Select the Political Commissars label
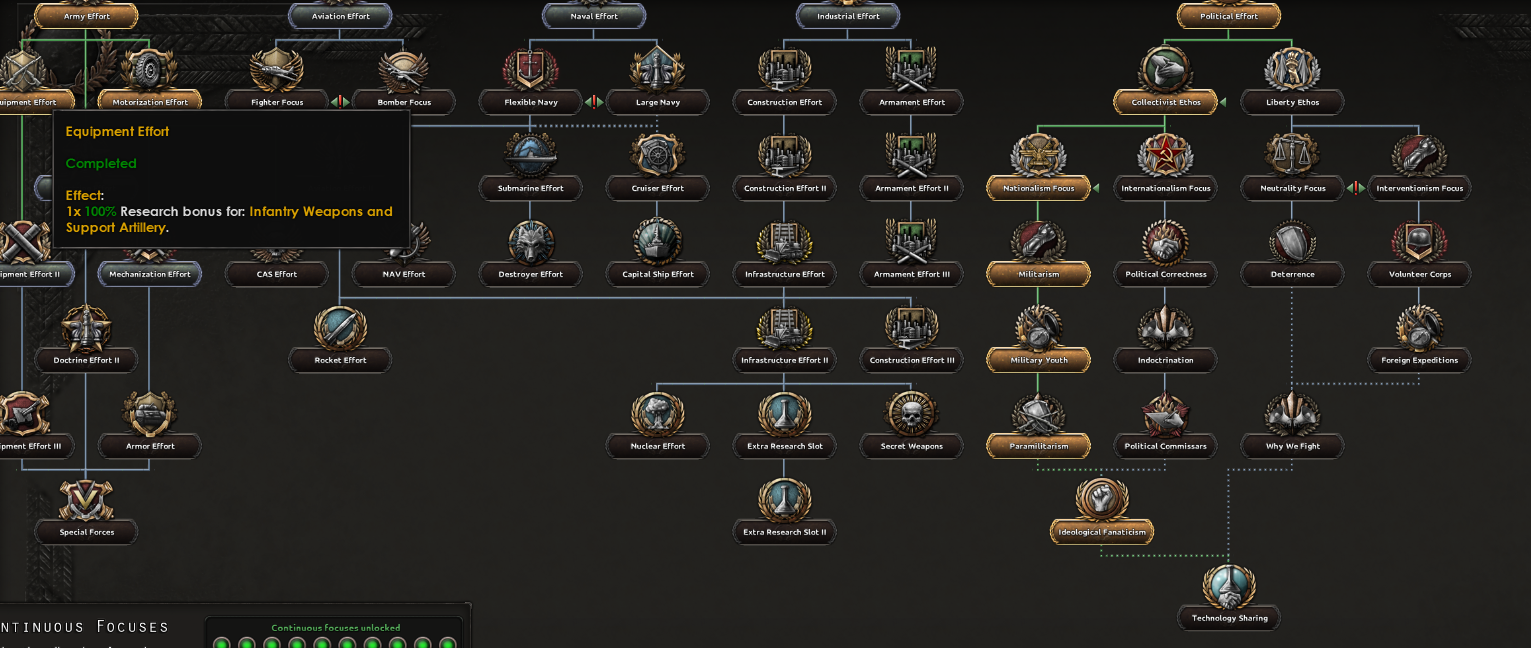Viewport: 1531px width, 648px height. (x=1165, y=446)
